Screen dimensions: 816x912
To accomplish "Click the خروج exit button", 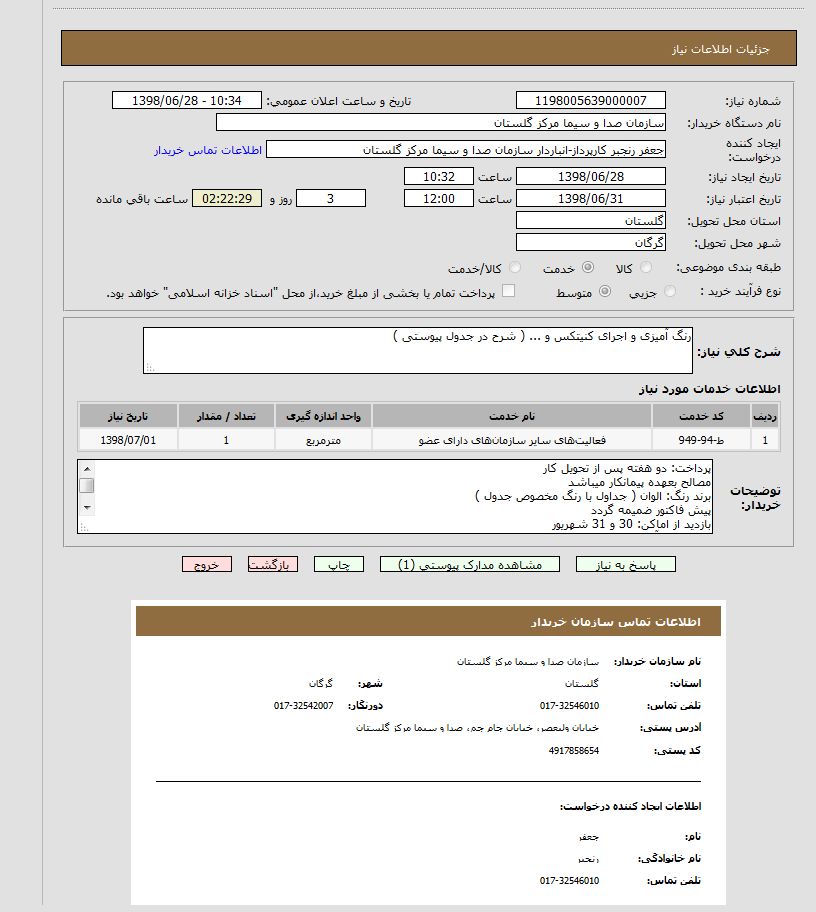I will (208, 564).
